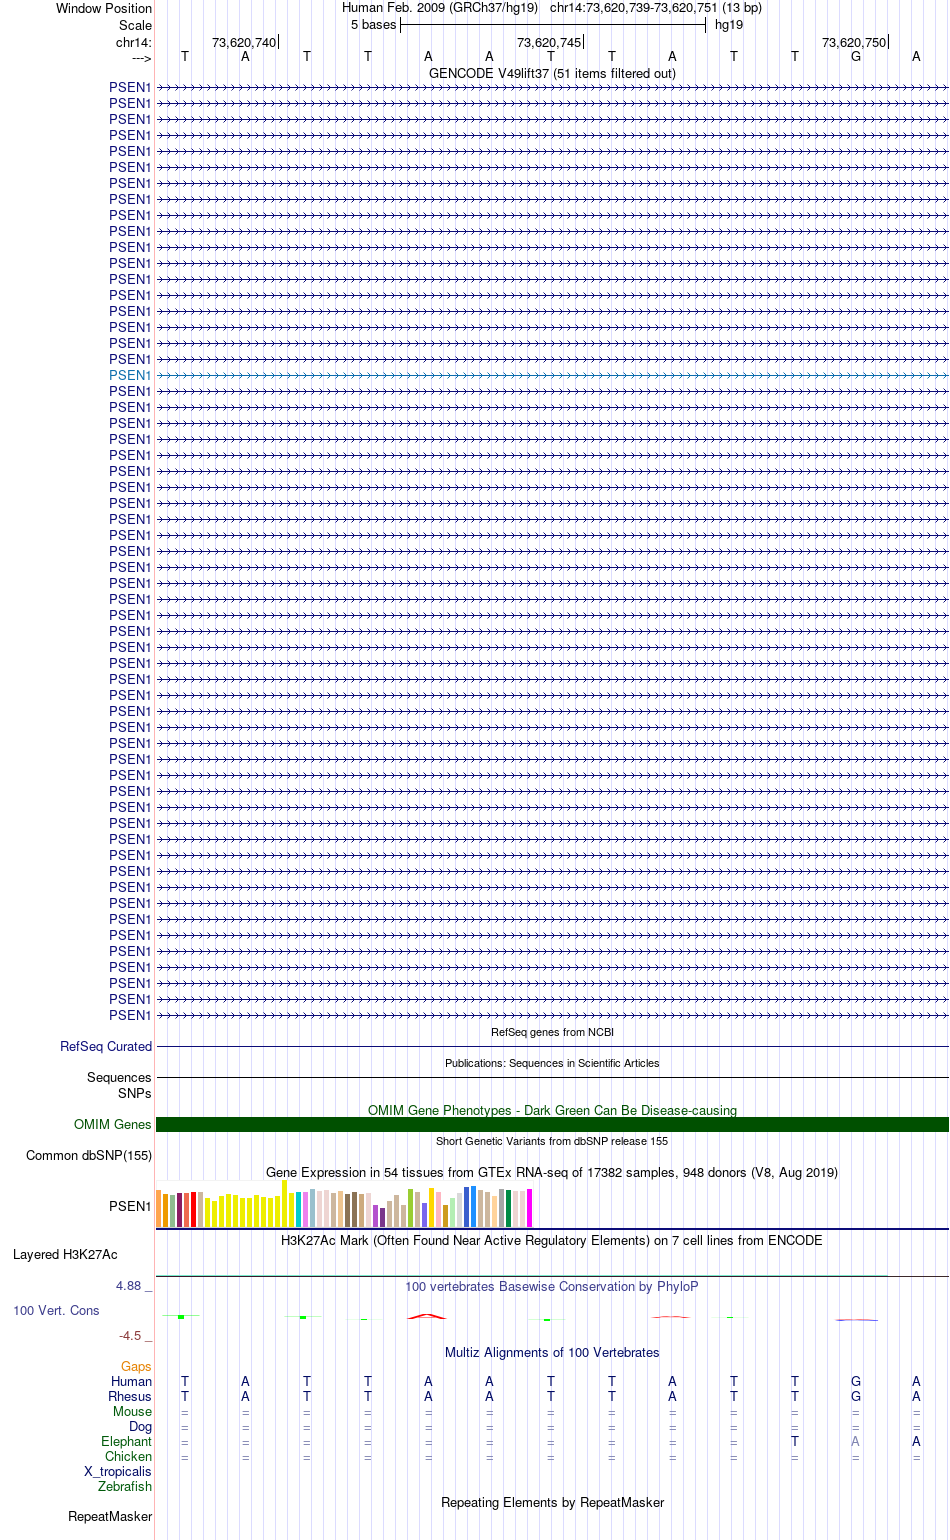Click the chr14: ruler label
Viewport: 950px width, 1540px height.
point(134,42)
